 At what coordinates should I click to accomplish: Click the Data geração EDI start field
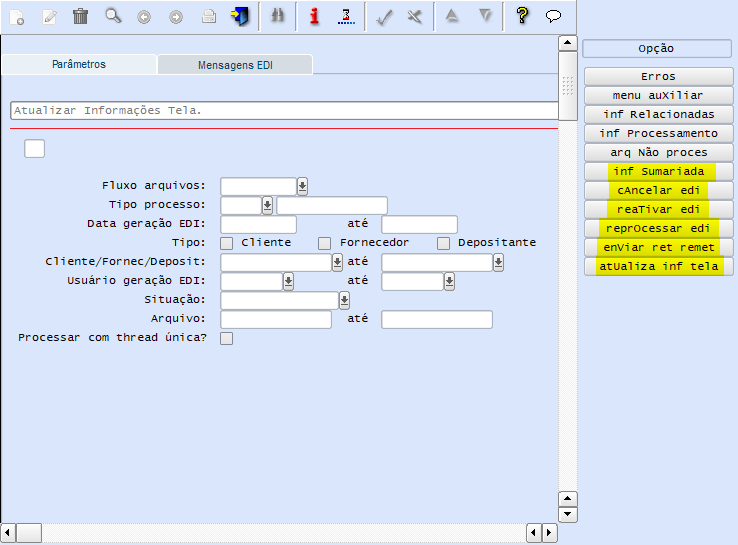point(258,224)
